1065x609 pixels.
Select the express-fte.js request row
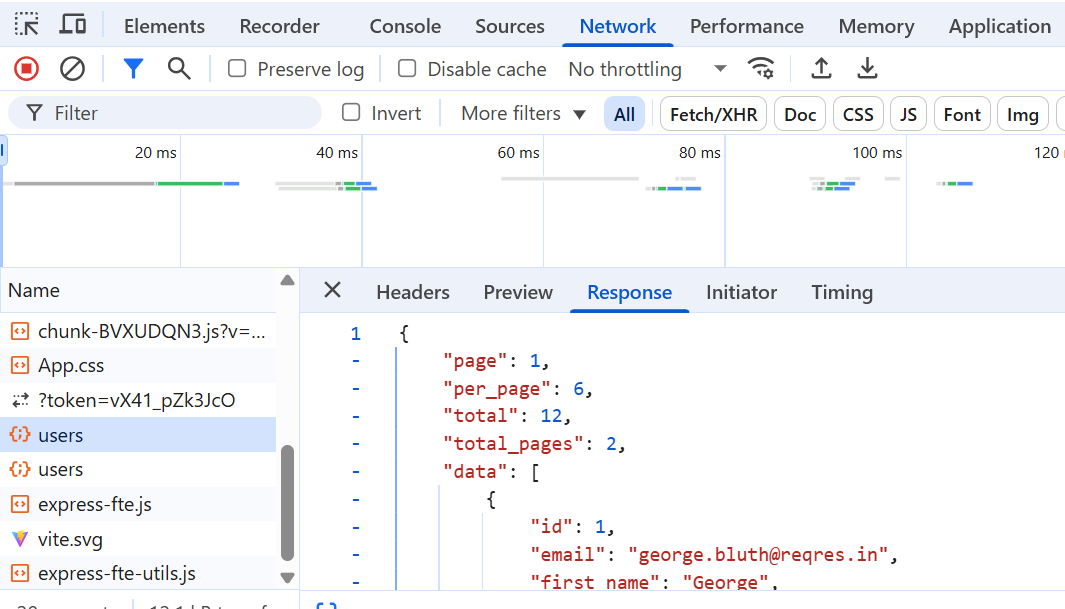tap(138, 504)
